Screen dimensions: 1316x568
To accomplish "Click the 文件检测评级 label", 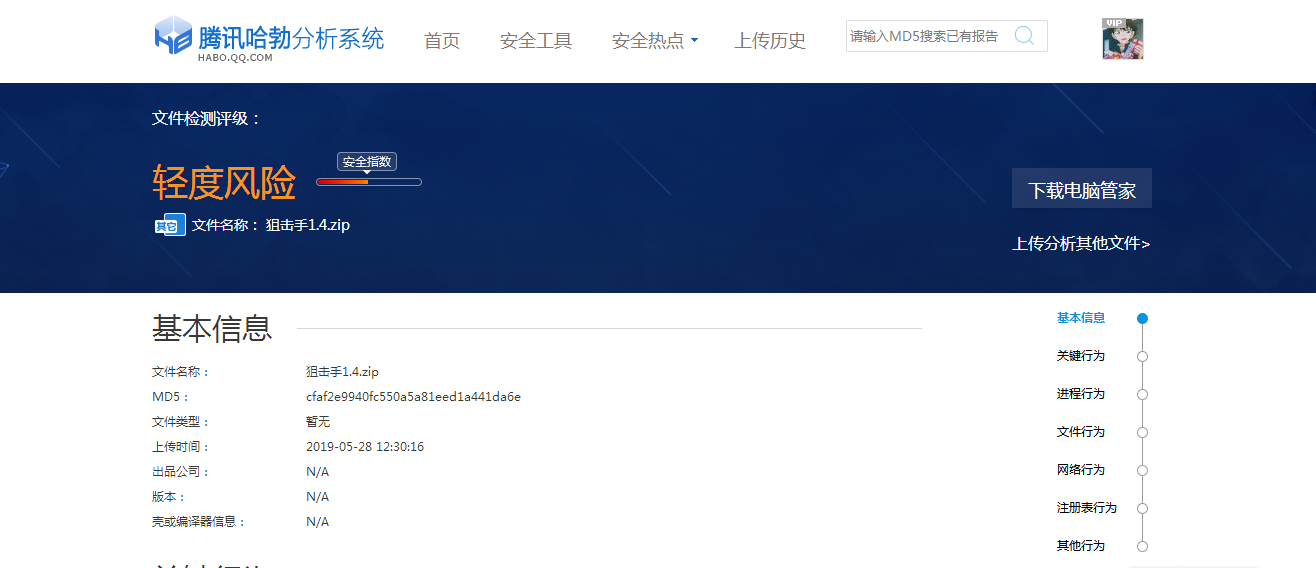I will [x=206, y=118].
